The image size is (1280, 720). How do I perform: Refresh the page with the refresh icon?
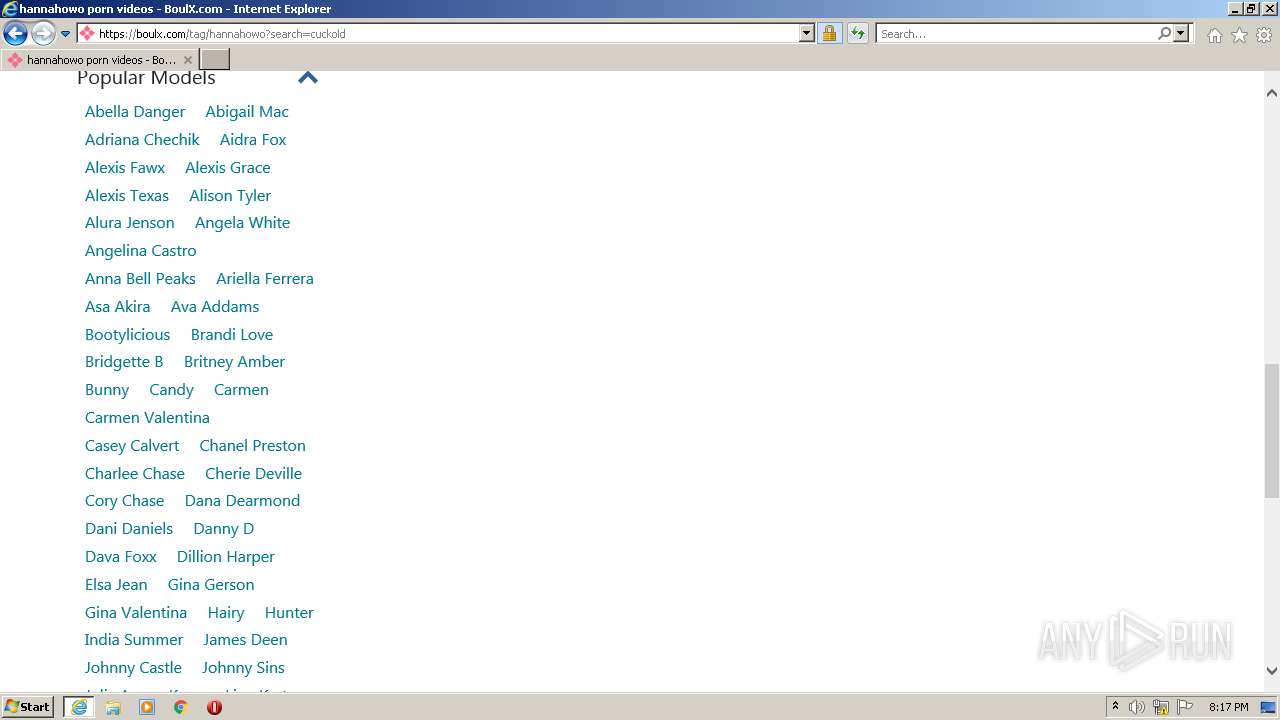[x=858, y=33]
